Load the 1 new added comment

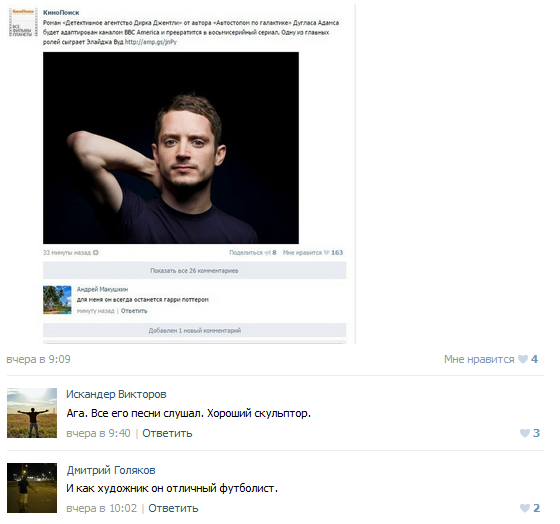click(195, 330)
